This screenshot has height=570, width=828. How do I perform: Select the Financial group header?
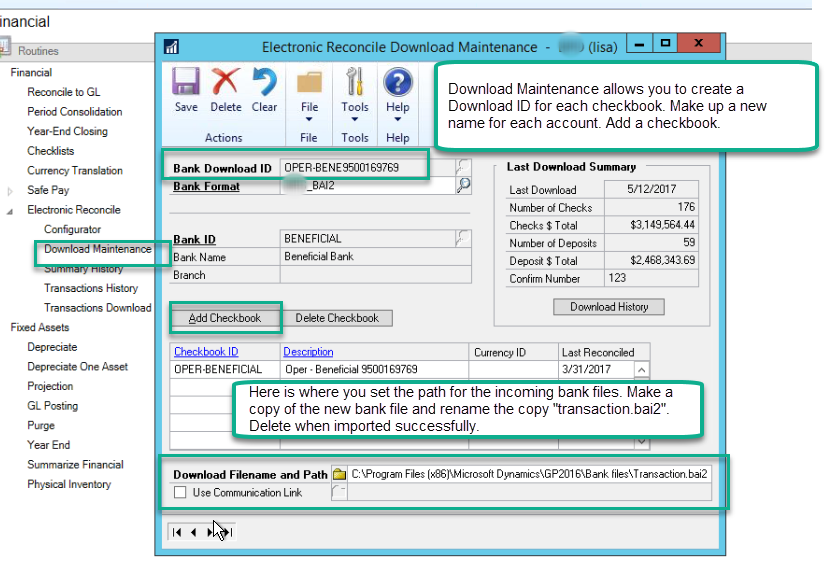(x=31, y=72)
